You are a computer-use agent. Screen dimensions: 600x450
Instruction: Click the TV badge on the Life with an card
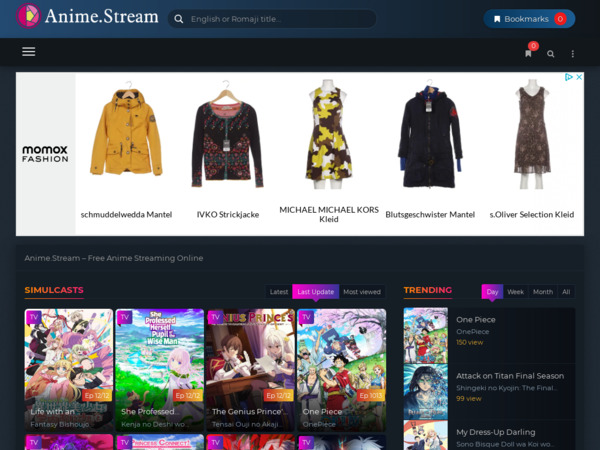click(x=34, y=317)
